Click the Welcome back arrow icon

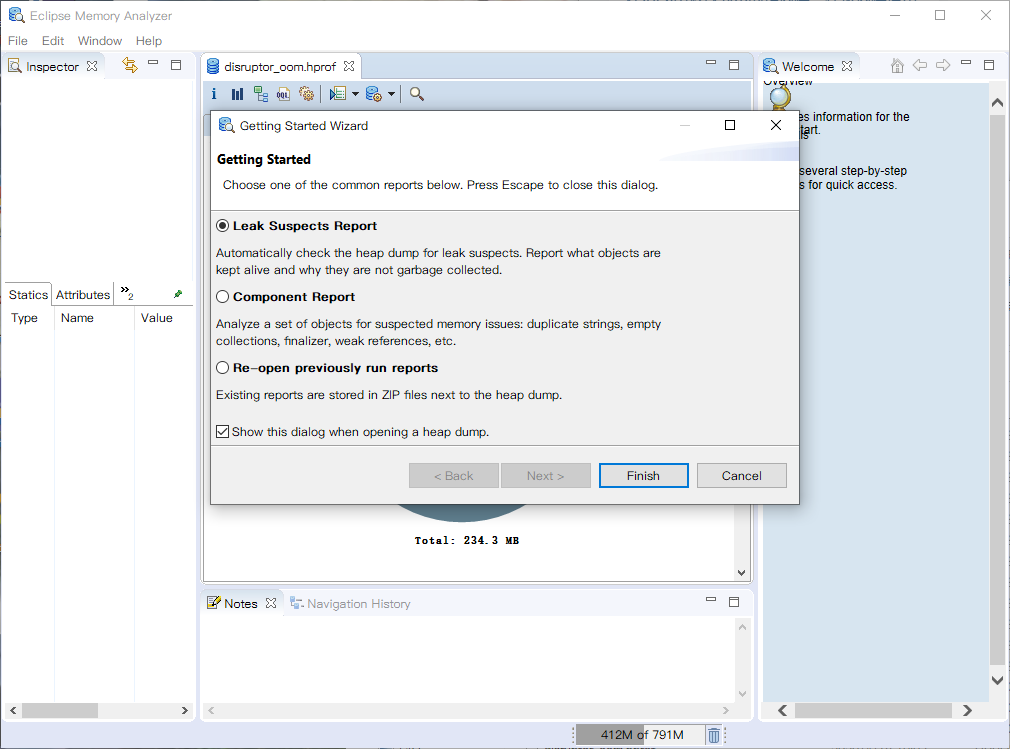point(920,65)
